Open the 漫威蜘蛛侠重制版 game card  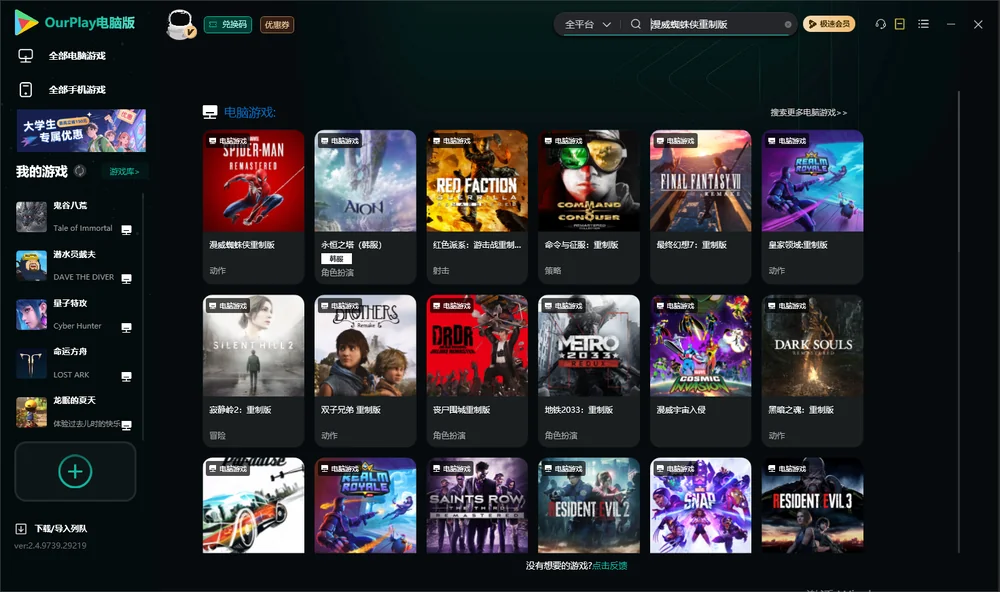[253, 207]
